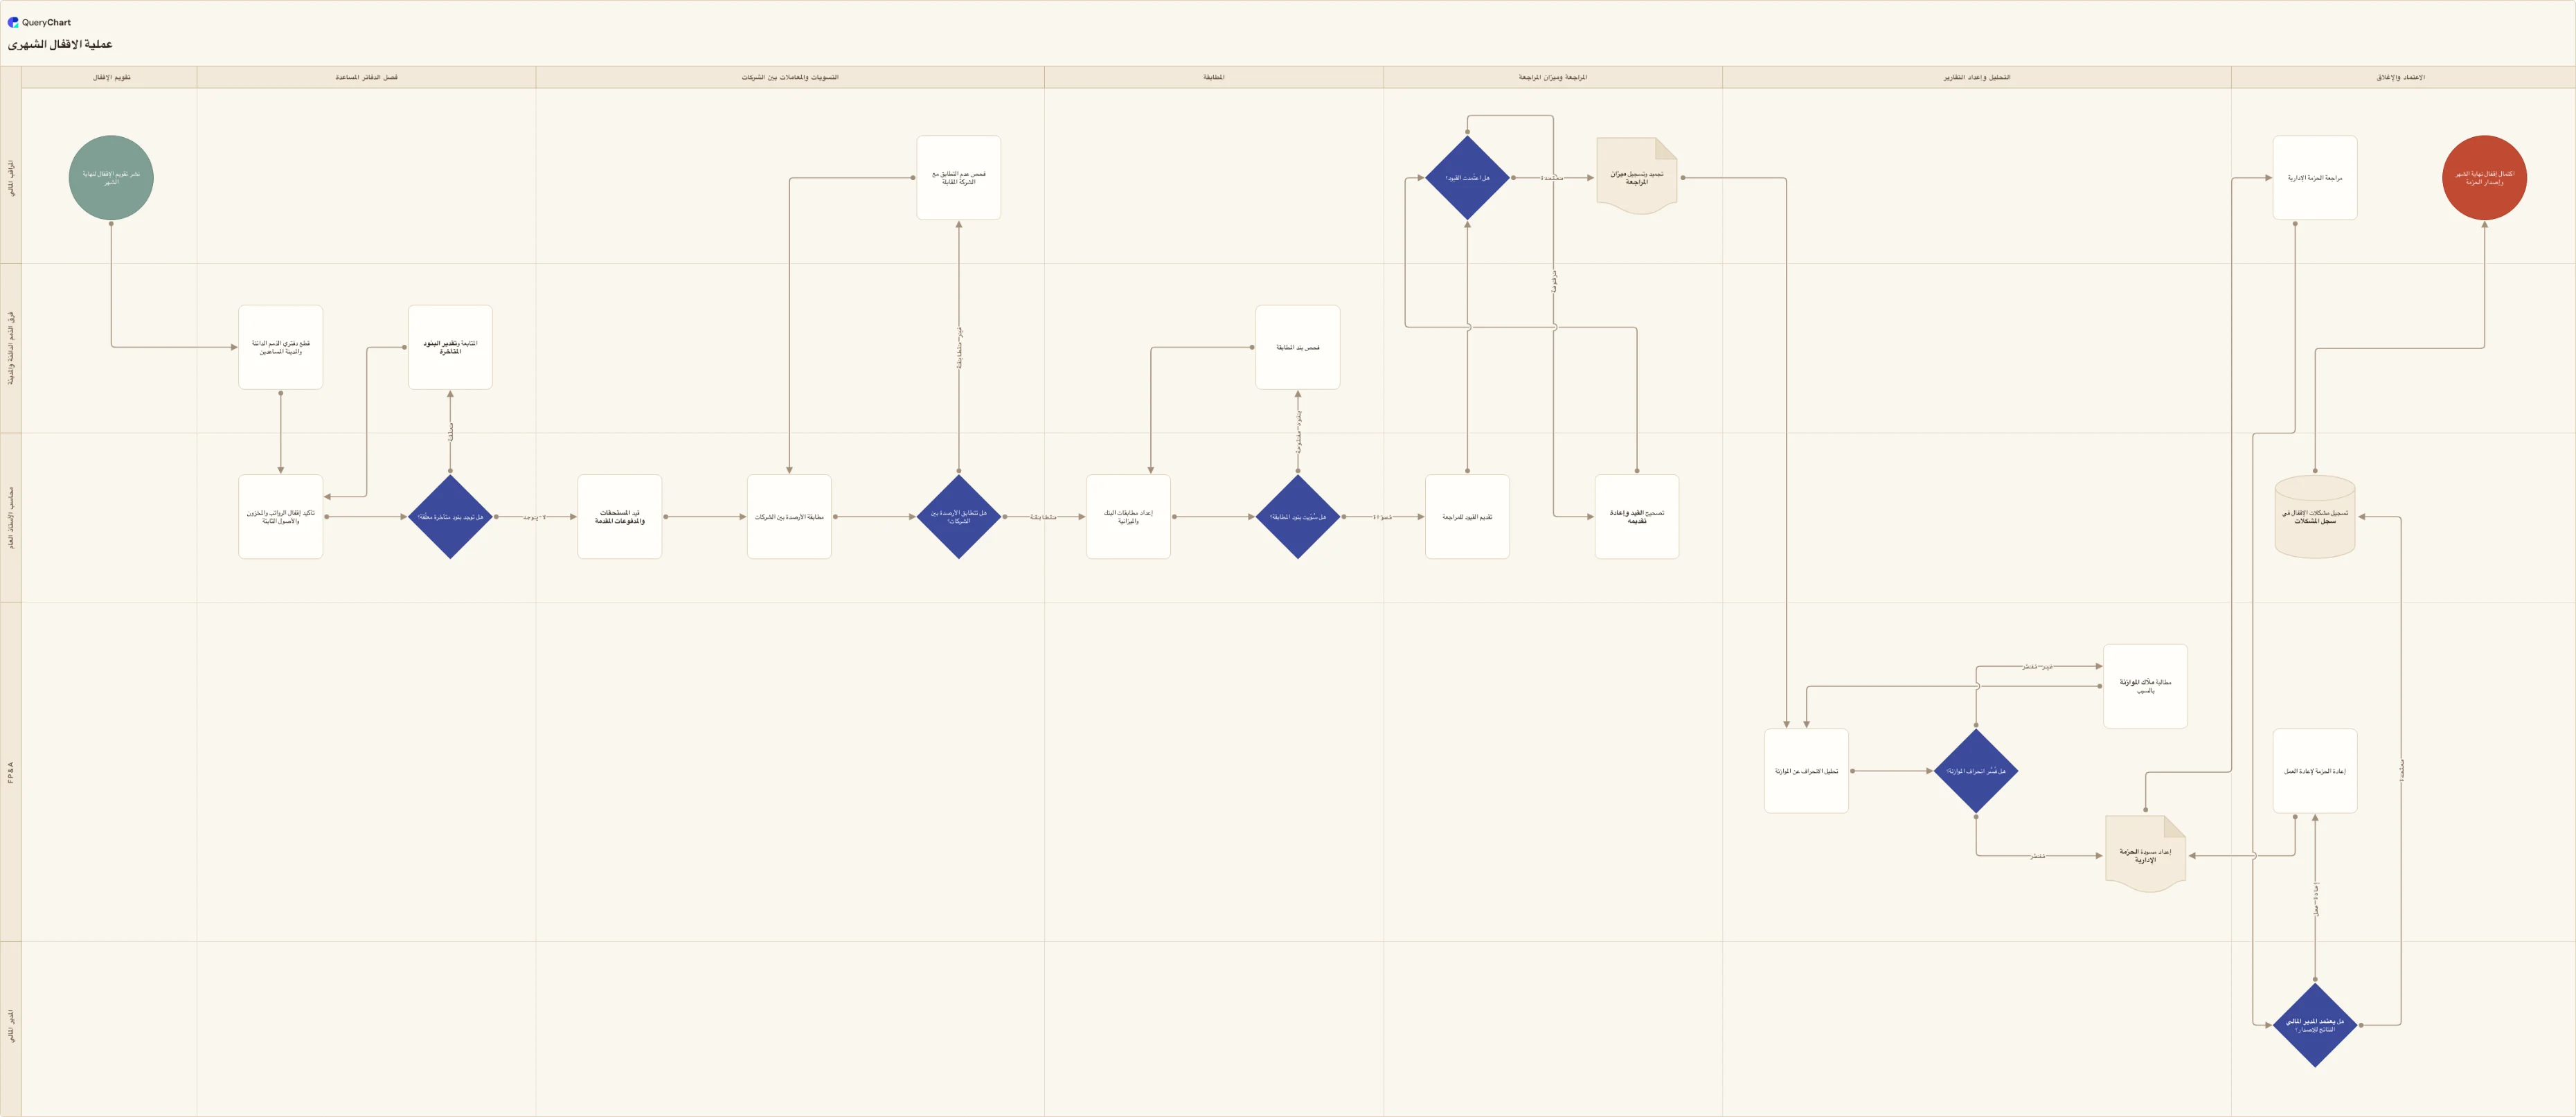Click the decision diamond هل توجد بنود متأخرة معلّقة؟
Screen dimensions: 2576x1117
pyautogui.click(x=450, y=517)
